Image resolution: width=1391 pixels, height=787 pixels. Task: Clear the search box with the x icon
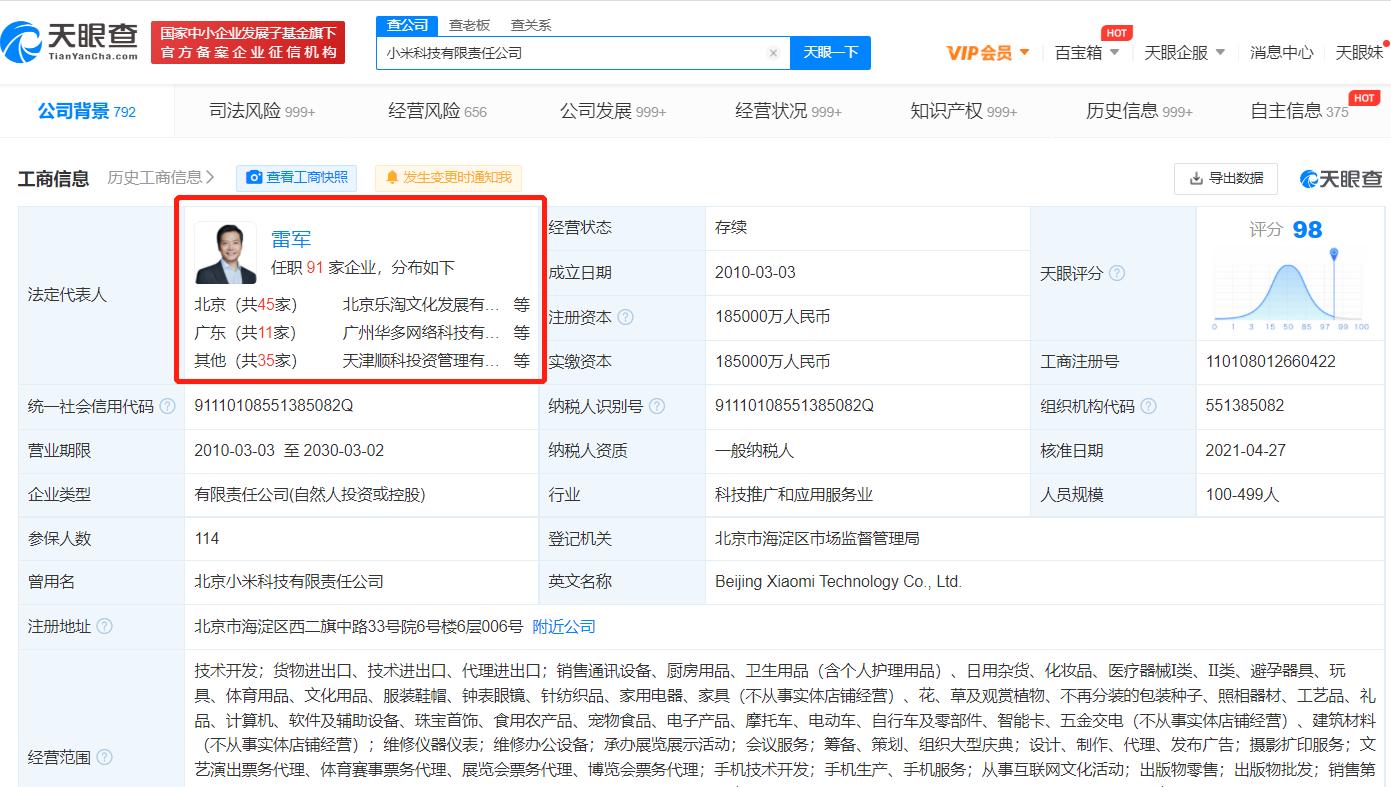(x=773, y=53)
